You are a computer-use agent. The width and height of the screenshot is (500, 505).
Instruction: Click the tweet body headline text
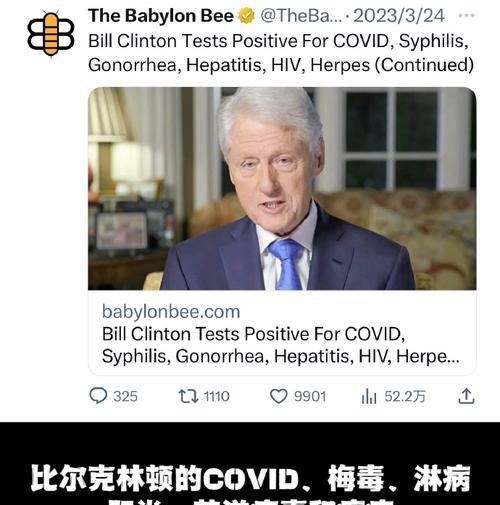(x=281, y=53)
